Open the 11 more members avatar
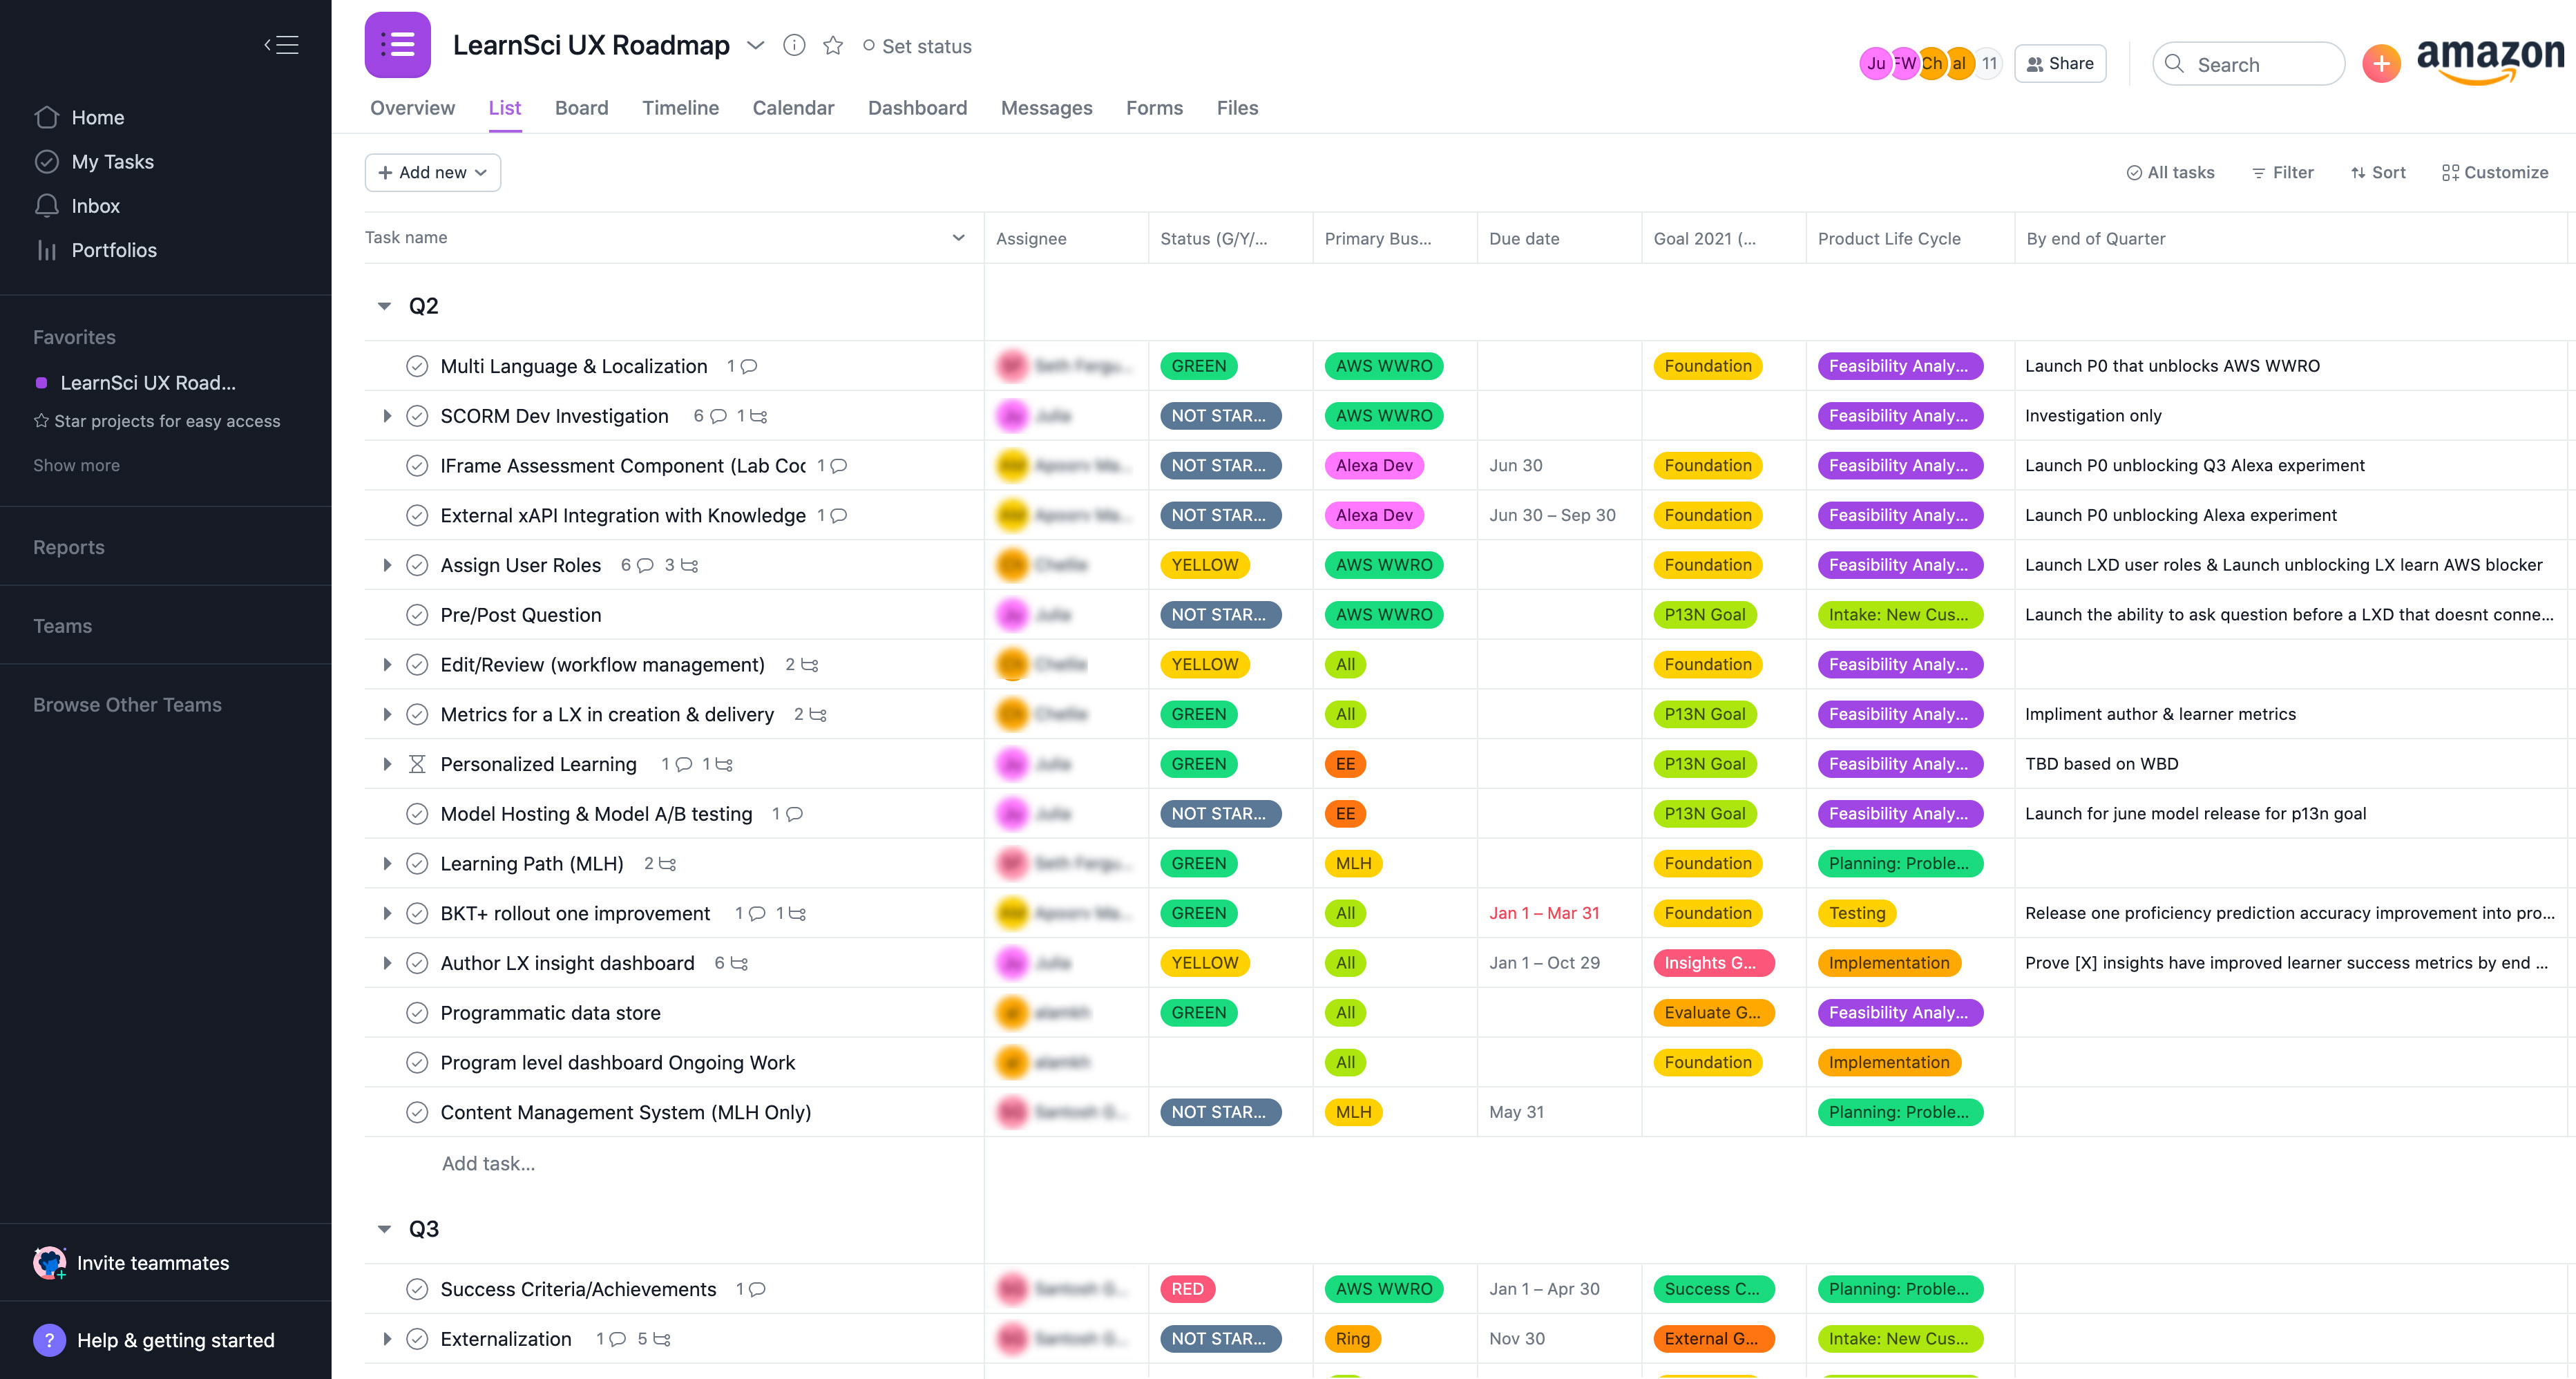Screen dimensions: 2576x1379 (x=1989, y=63)
